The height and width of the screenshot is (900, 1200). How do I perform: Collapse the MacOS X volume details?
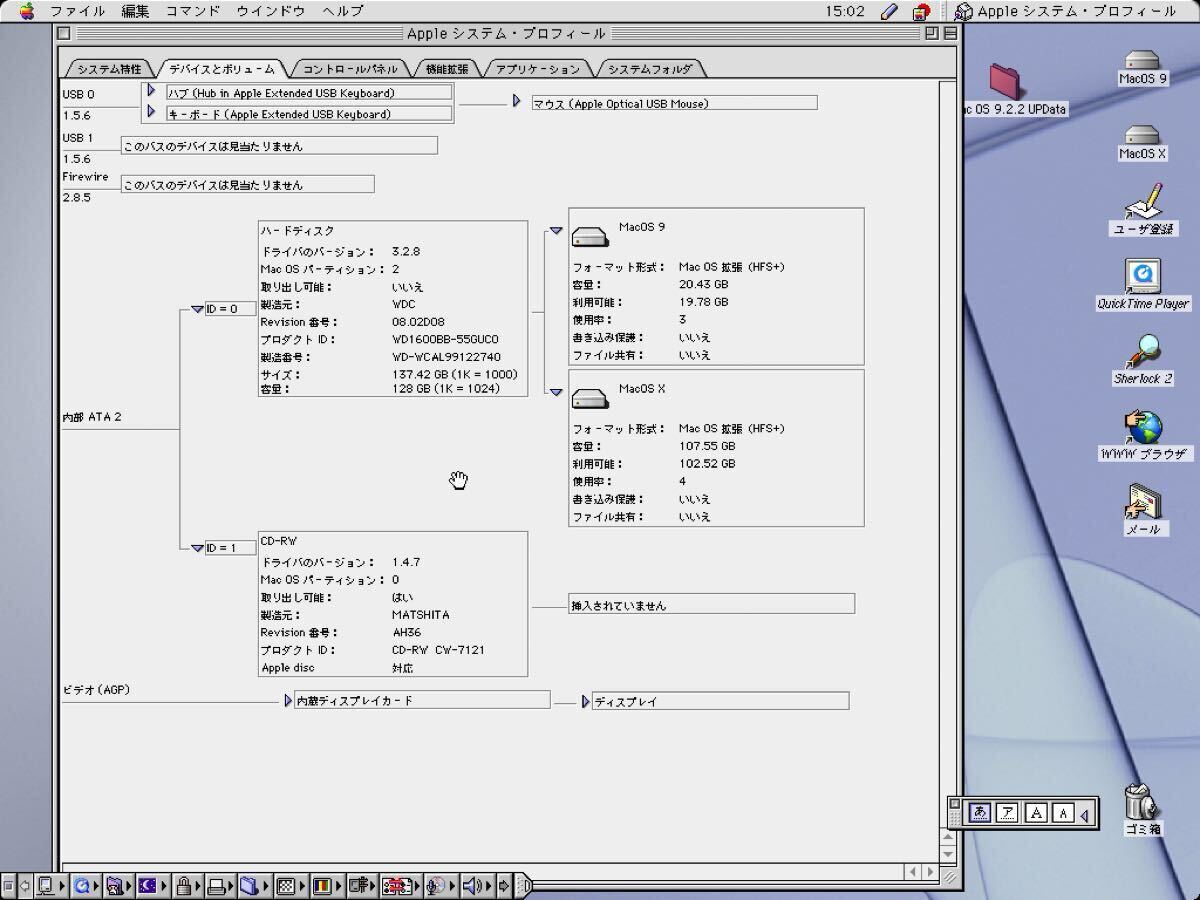click(556, 392)
